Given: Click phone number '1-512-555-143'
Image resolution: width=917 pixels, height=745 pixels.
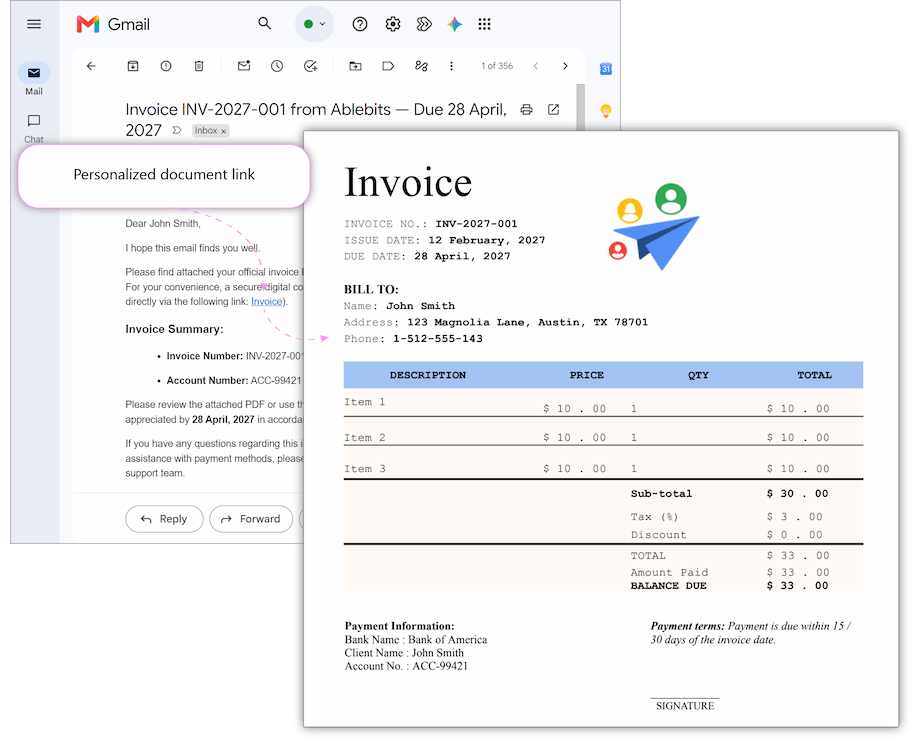Looking at the screenshot, I should click(437, 339).
